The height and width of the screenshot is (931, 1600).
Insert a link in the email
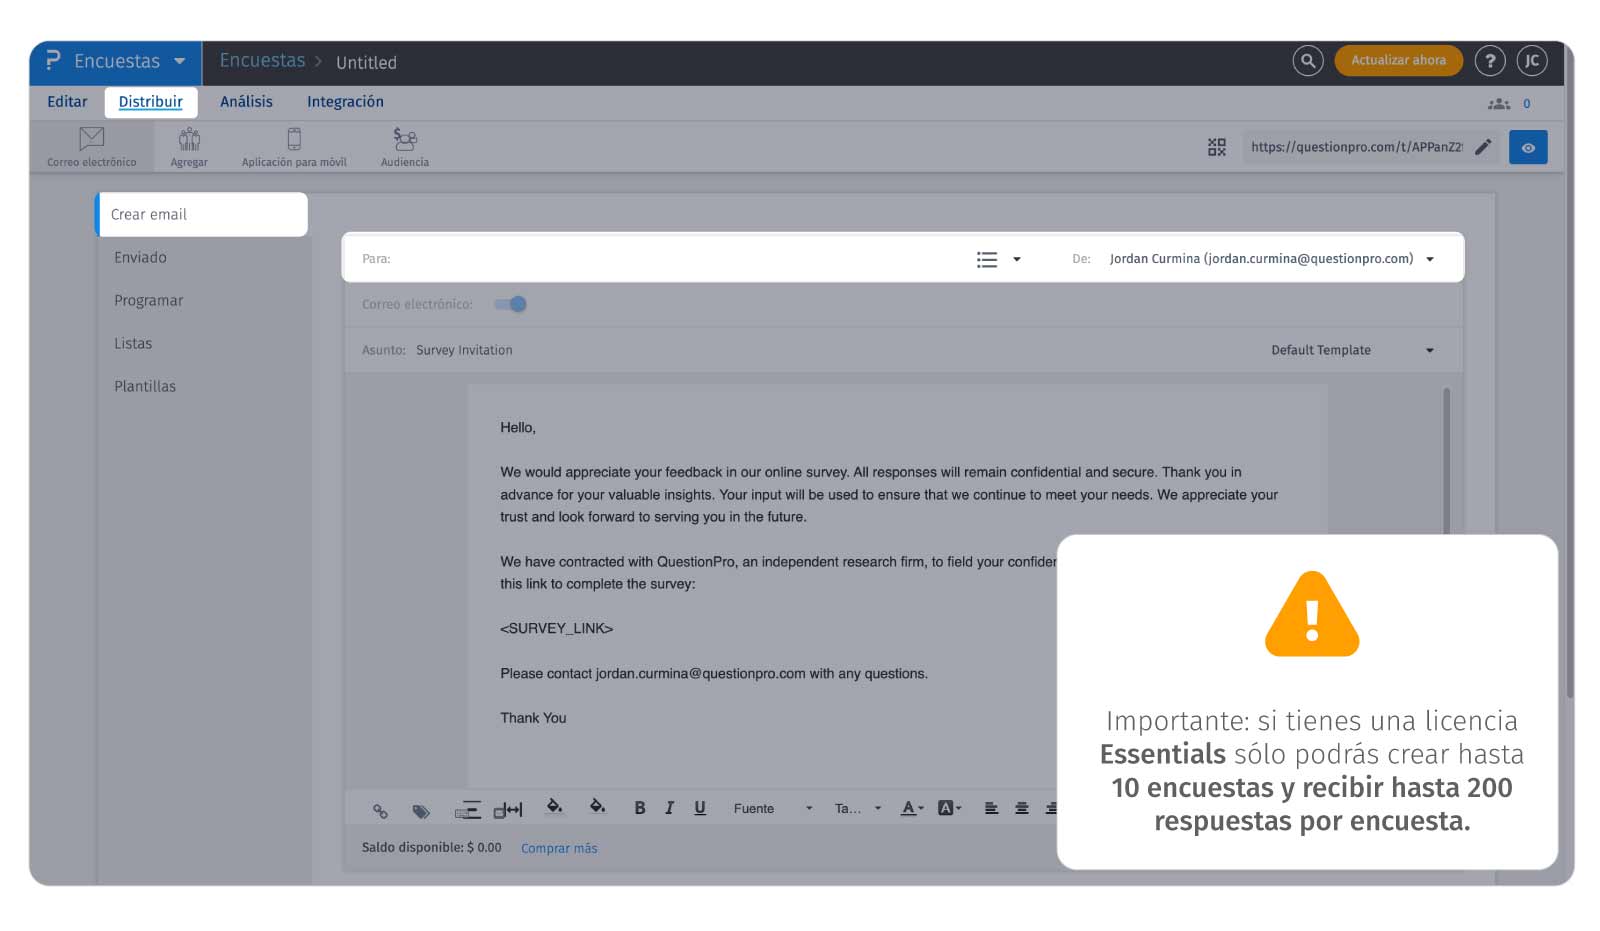pos(380,811)
